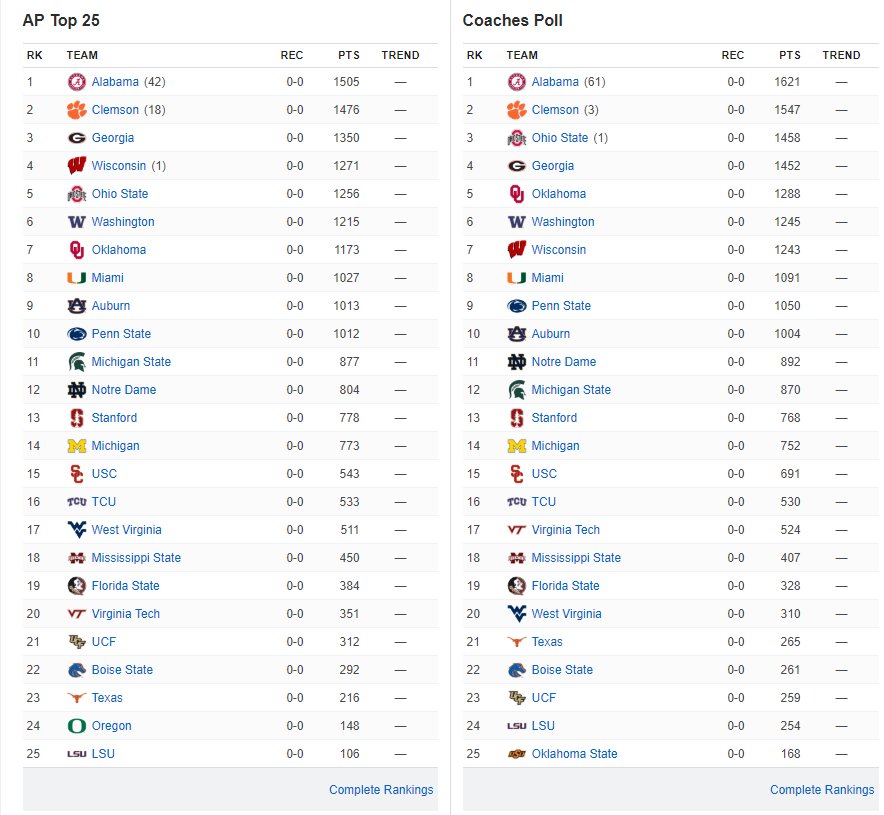The height and width of the screenshot is (815, 884).
Task: Click the Penn State logo in Coaches Poll
Action: coord(516,306)
